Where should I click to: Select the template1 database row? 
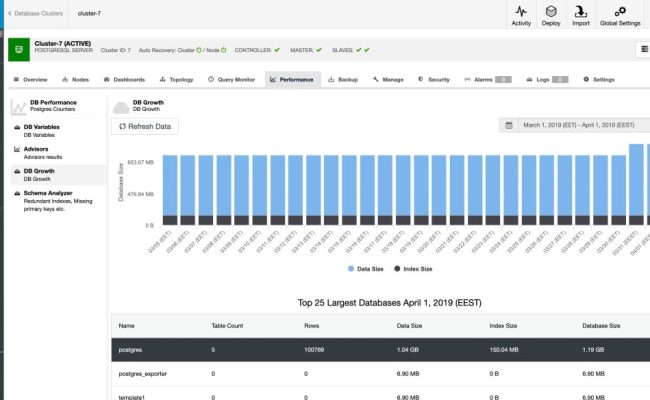[x=381, y=394]
